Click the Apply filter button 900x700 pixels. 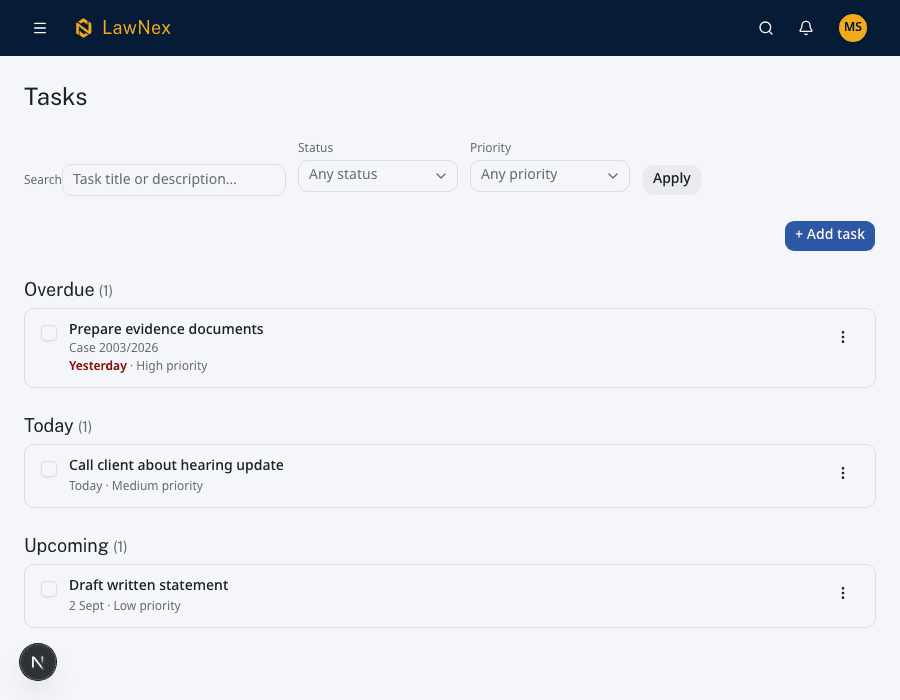[x=672, y=180]
